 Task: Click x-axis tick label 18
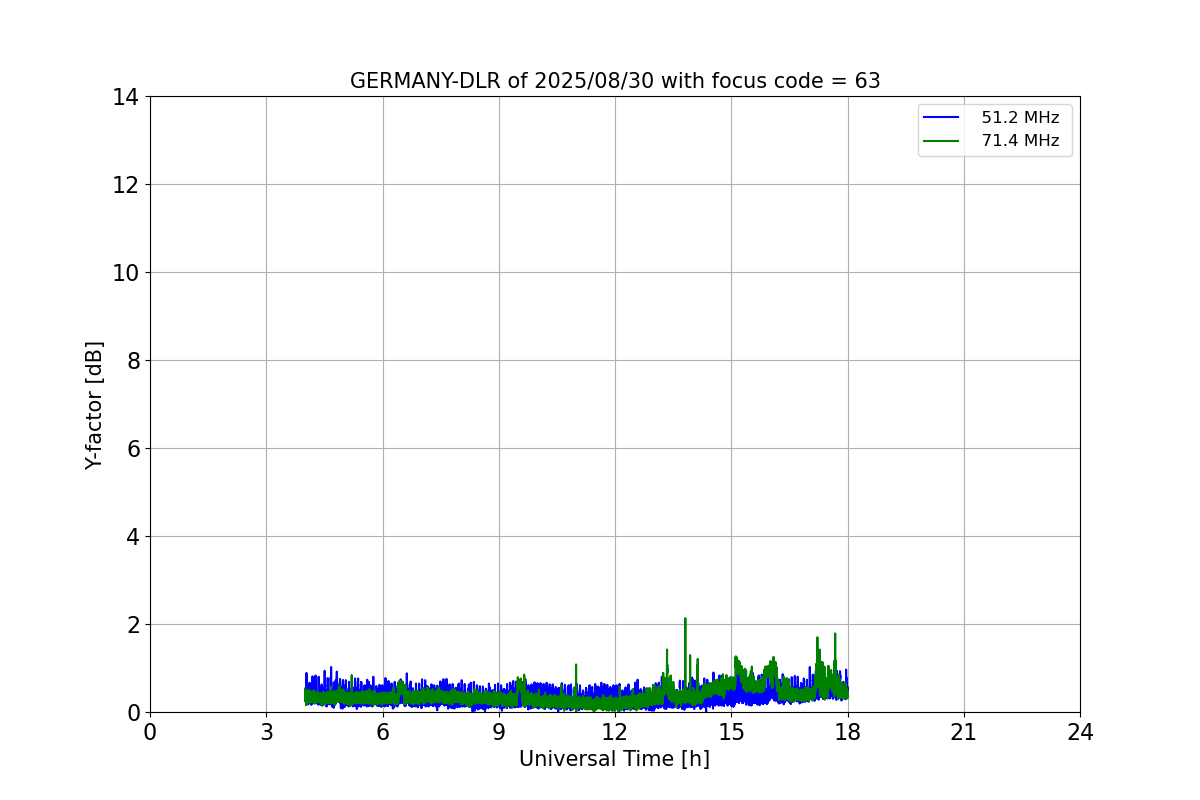[x=848, y=732]
